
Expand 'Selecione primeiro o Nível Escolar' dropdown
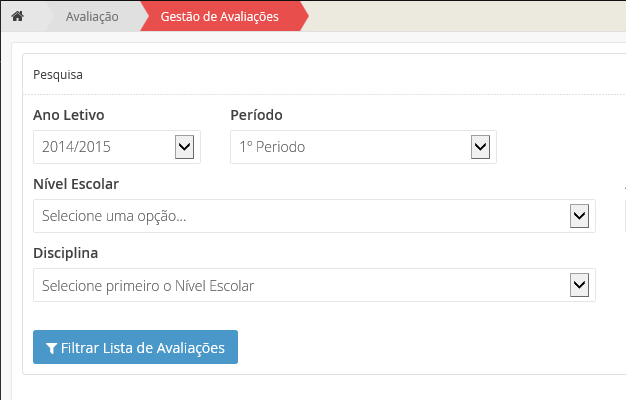point(300,285)
